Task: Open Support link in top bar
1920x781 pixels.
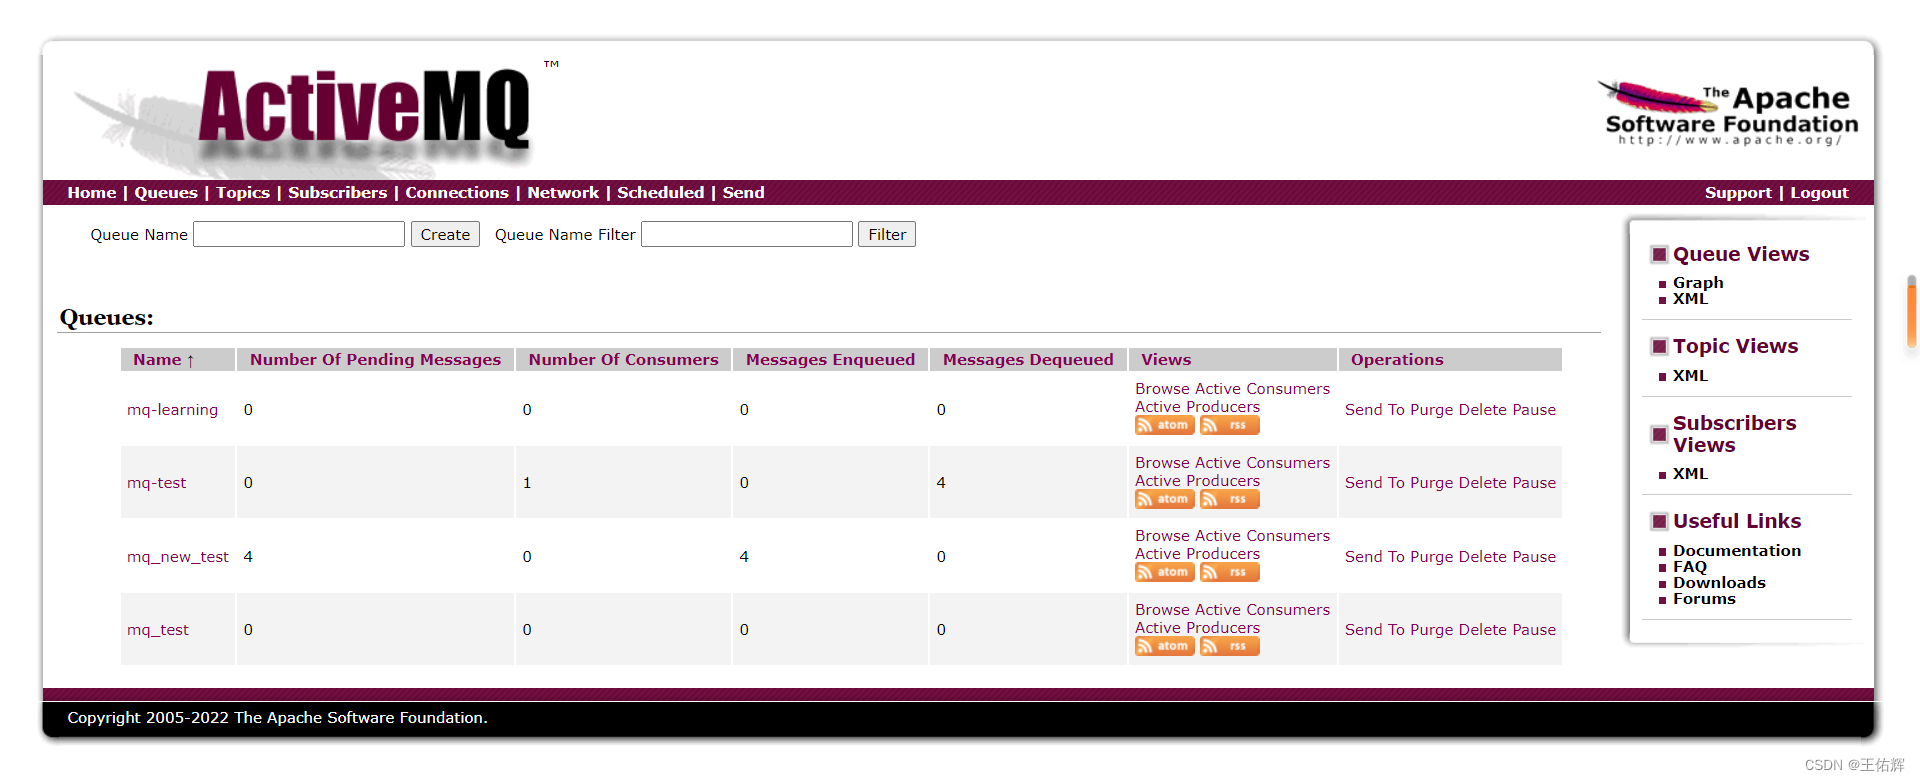Action: pos(1738,193)
